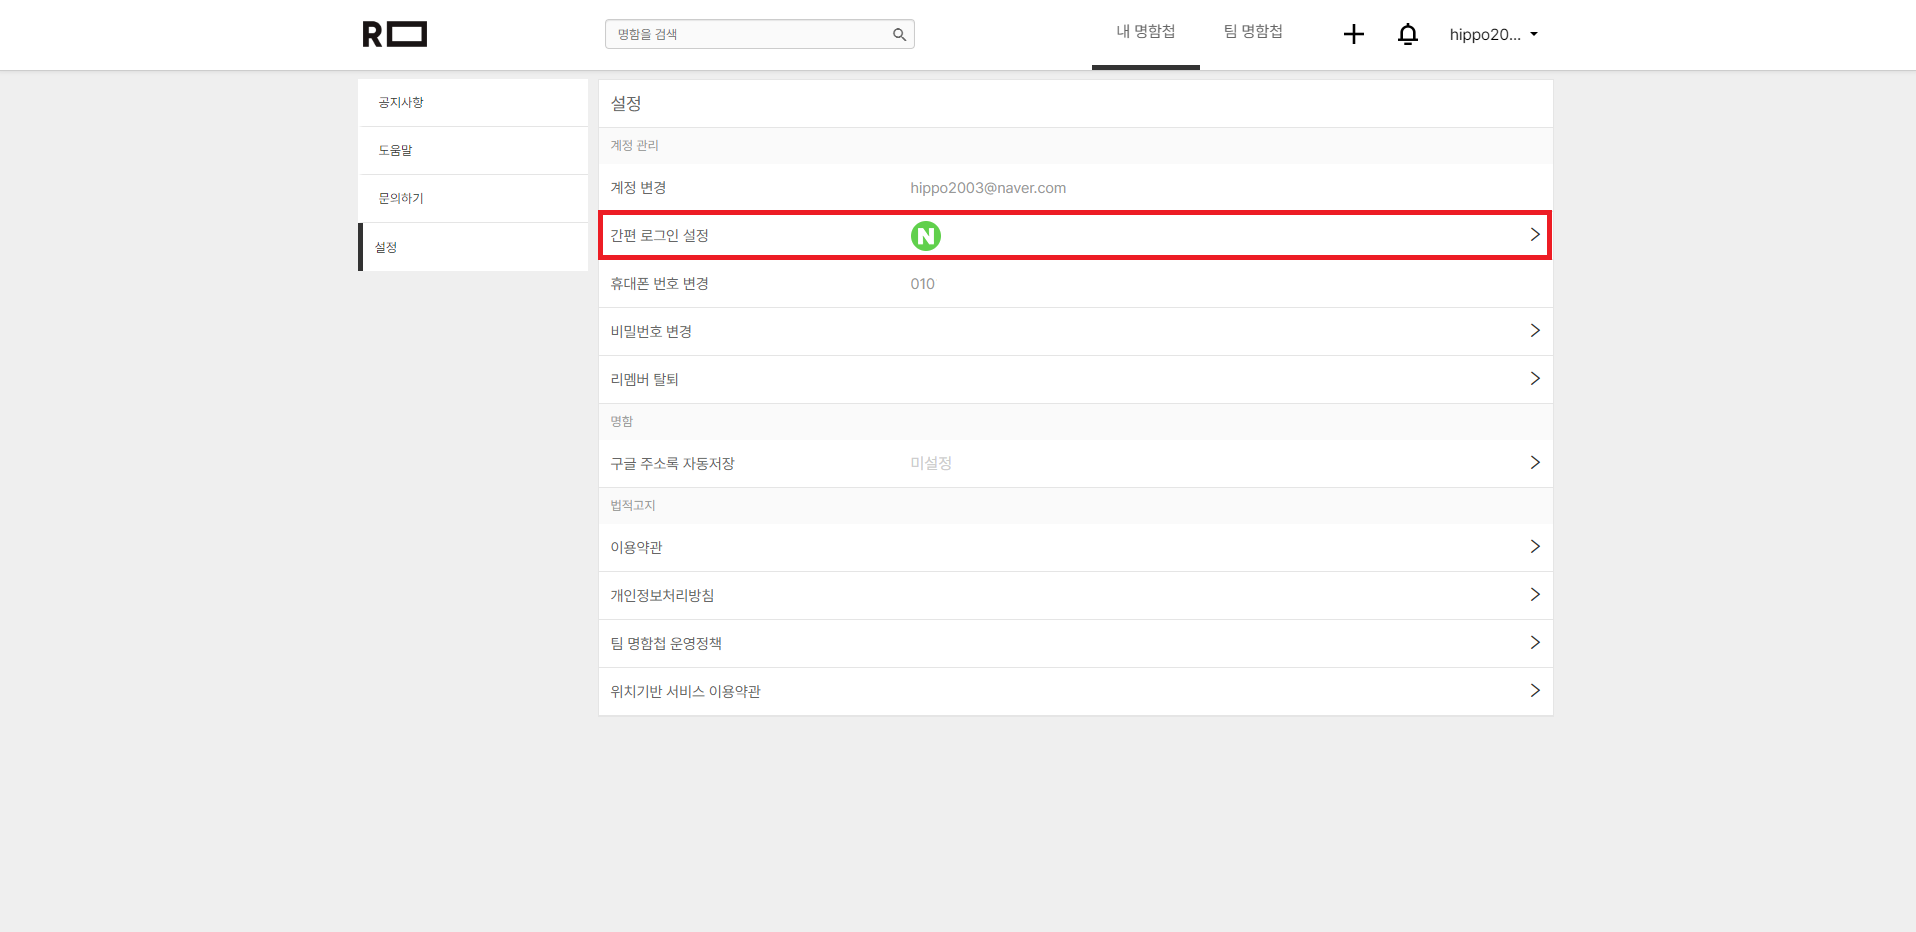Open 문의하기 in the sidebar
1916x932 pixels.
[x=473, y=199]
